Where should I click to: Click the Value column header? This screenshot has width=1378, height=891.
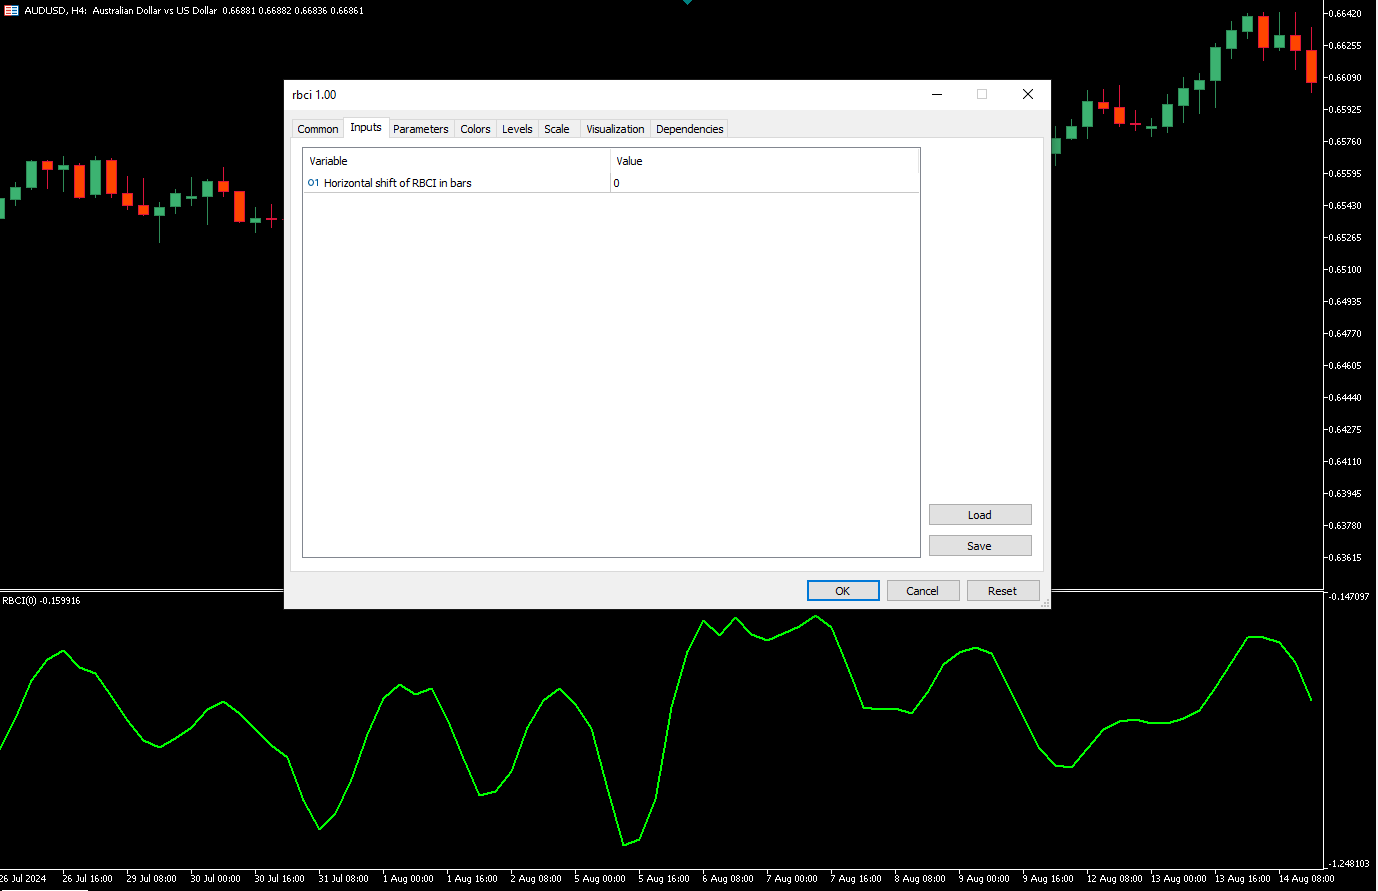(x=764, y=161)
